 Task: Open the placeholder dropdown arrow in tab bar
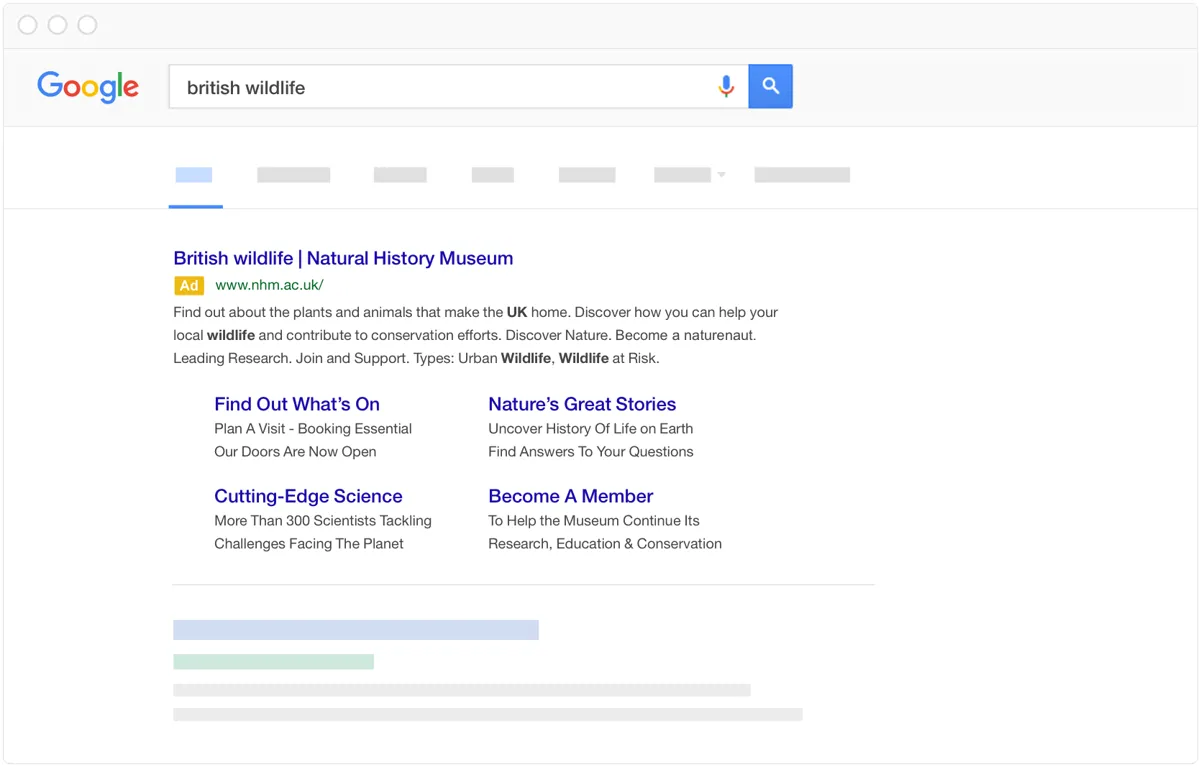click(721, 175)
